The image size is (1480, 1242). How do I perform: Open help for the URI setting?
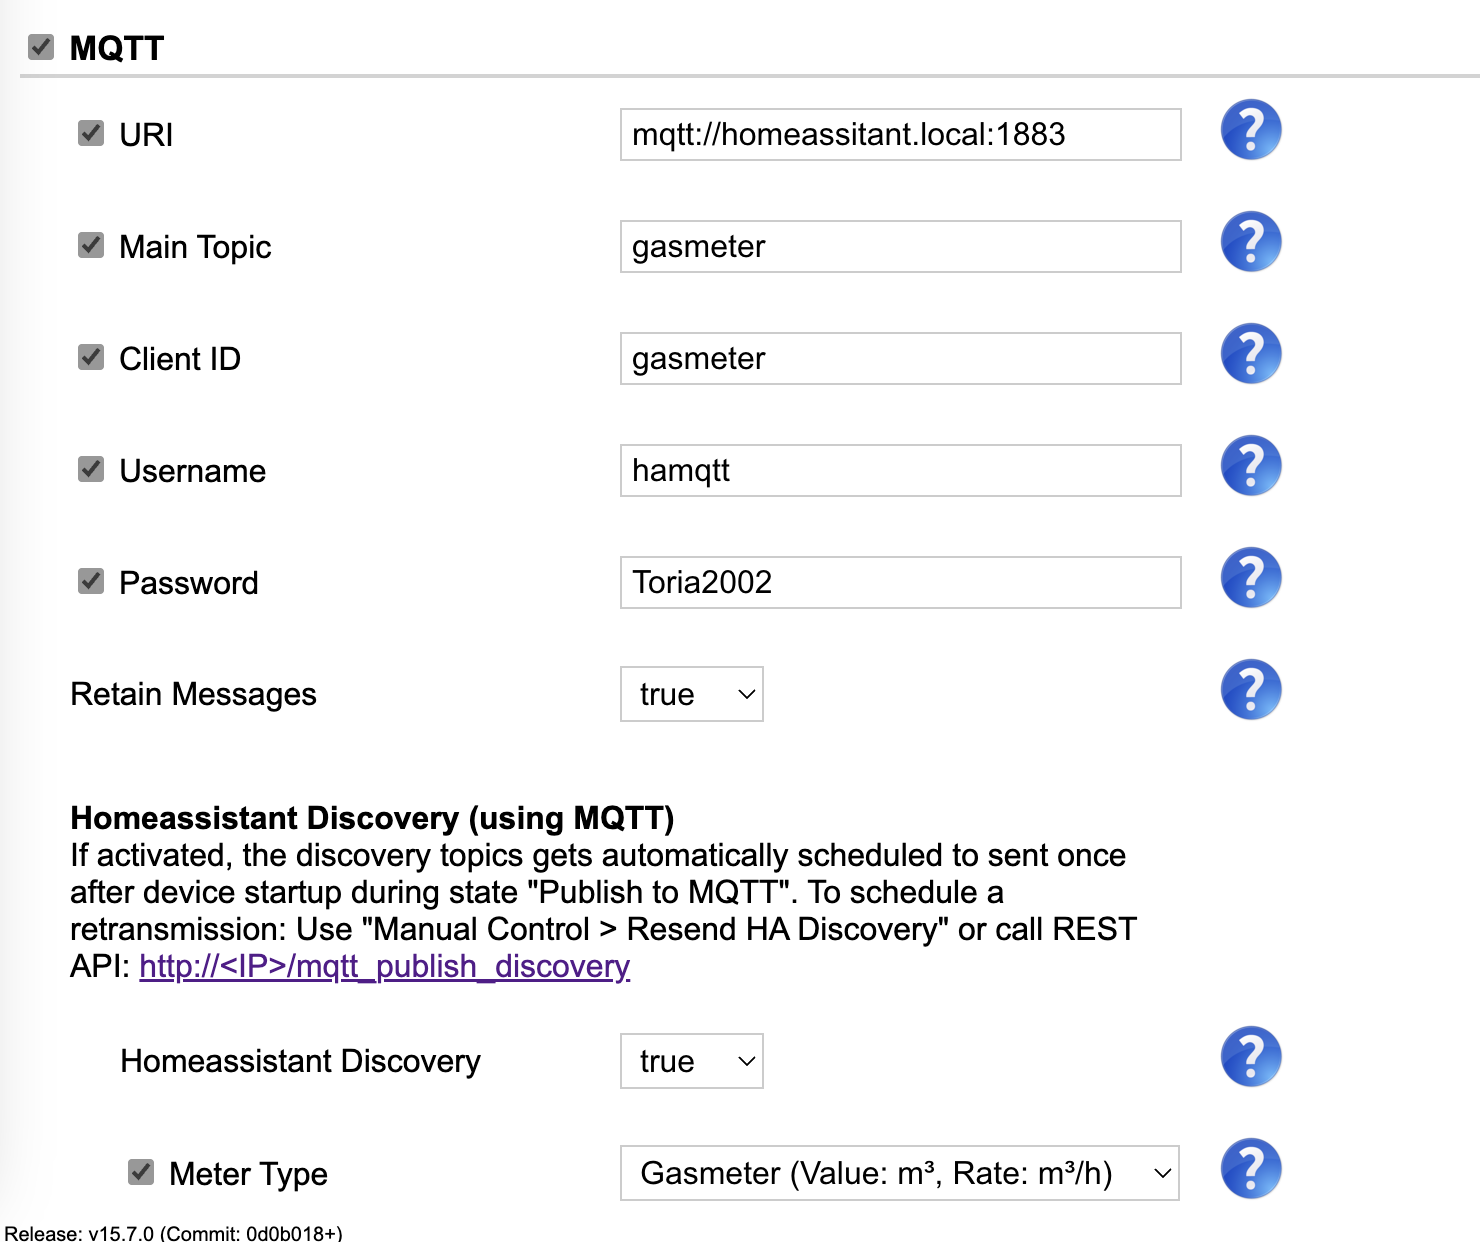coord(1250,130)
